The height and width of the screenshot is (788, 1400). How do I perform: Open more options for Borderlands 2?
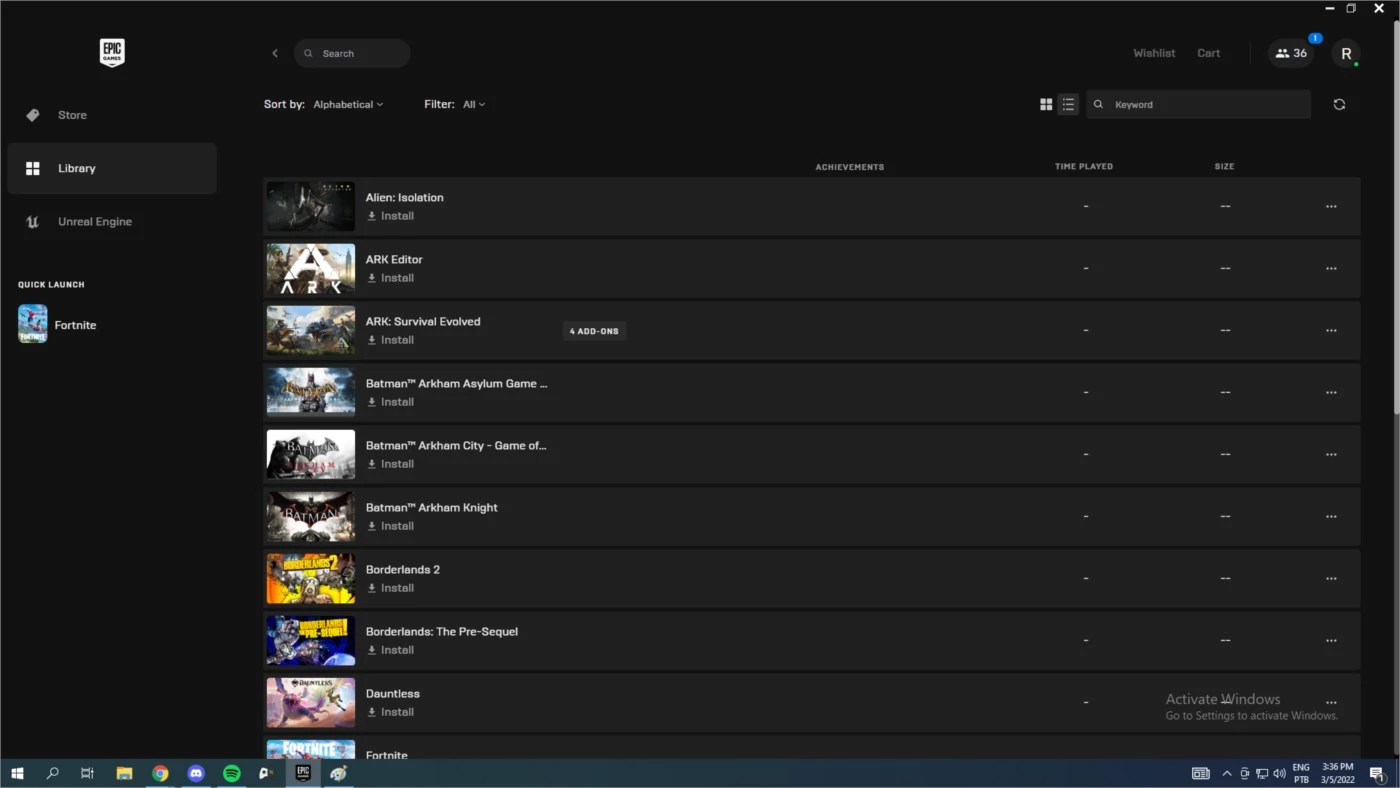coord(1331,578)
